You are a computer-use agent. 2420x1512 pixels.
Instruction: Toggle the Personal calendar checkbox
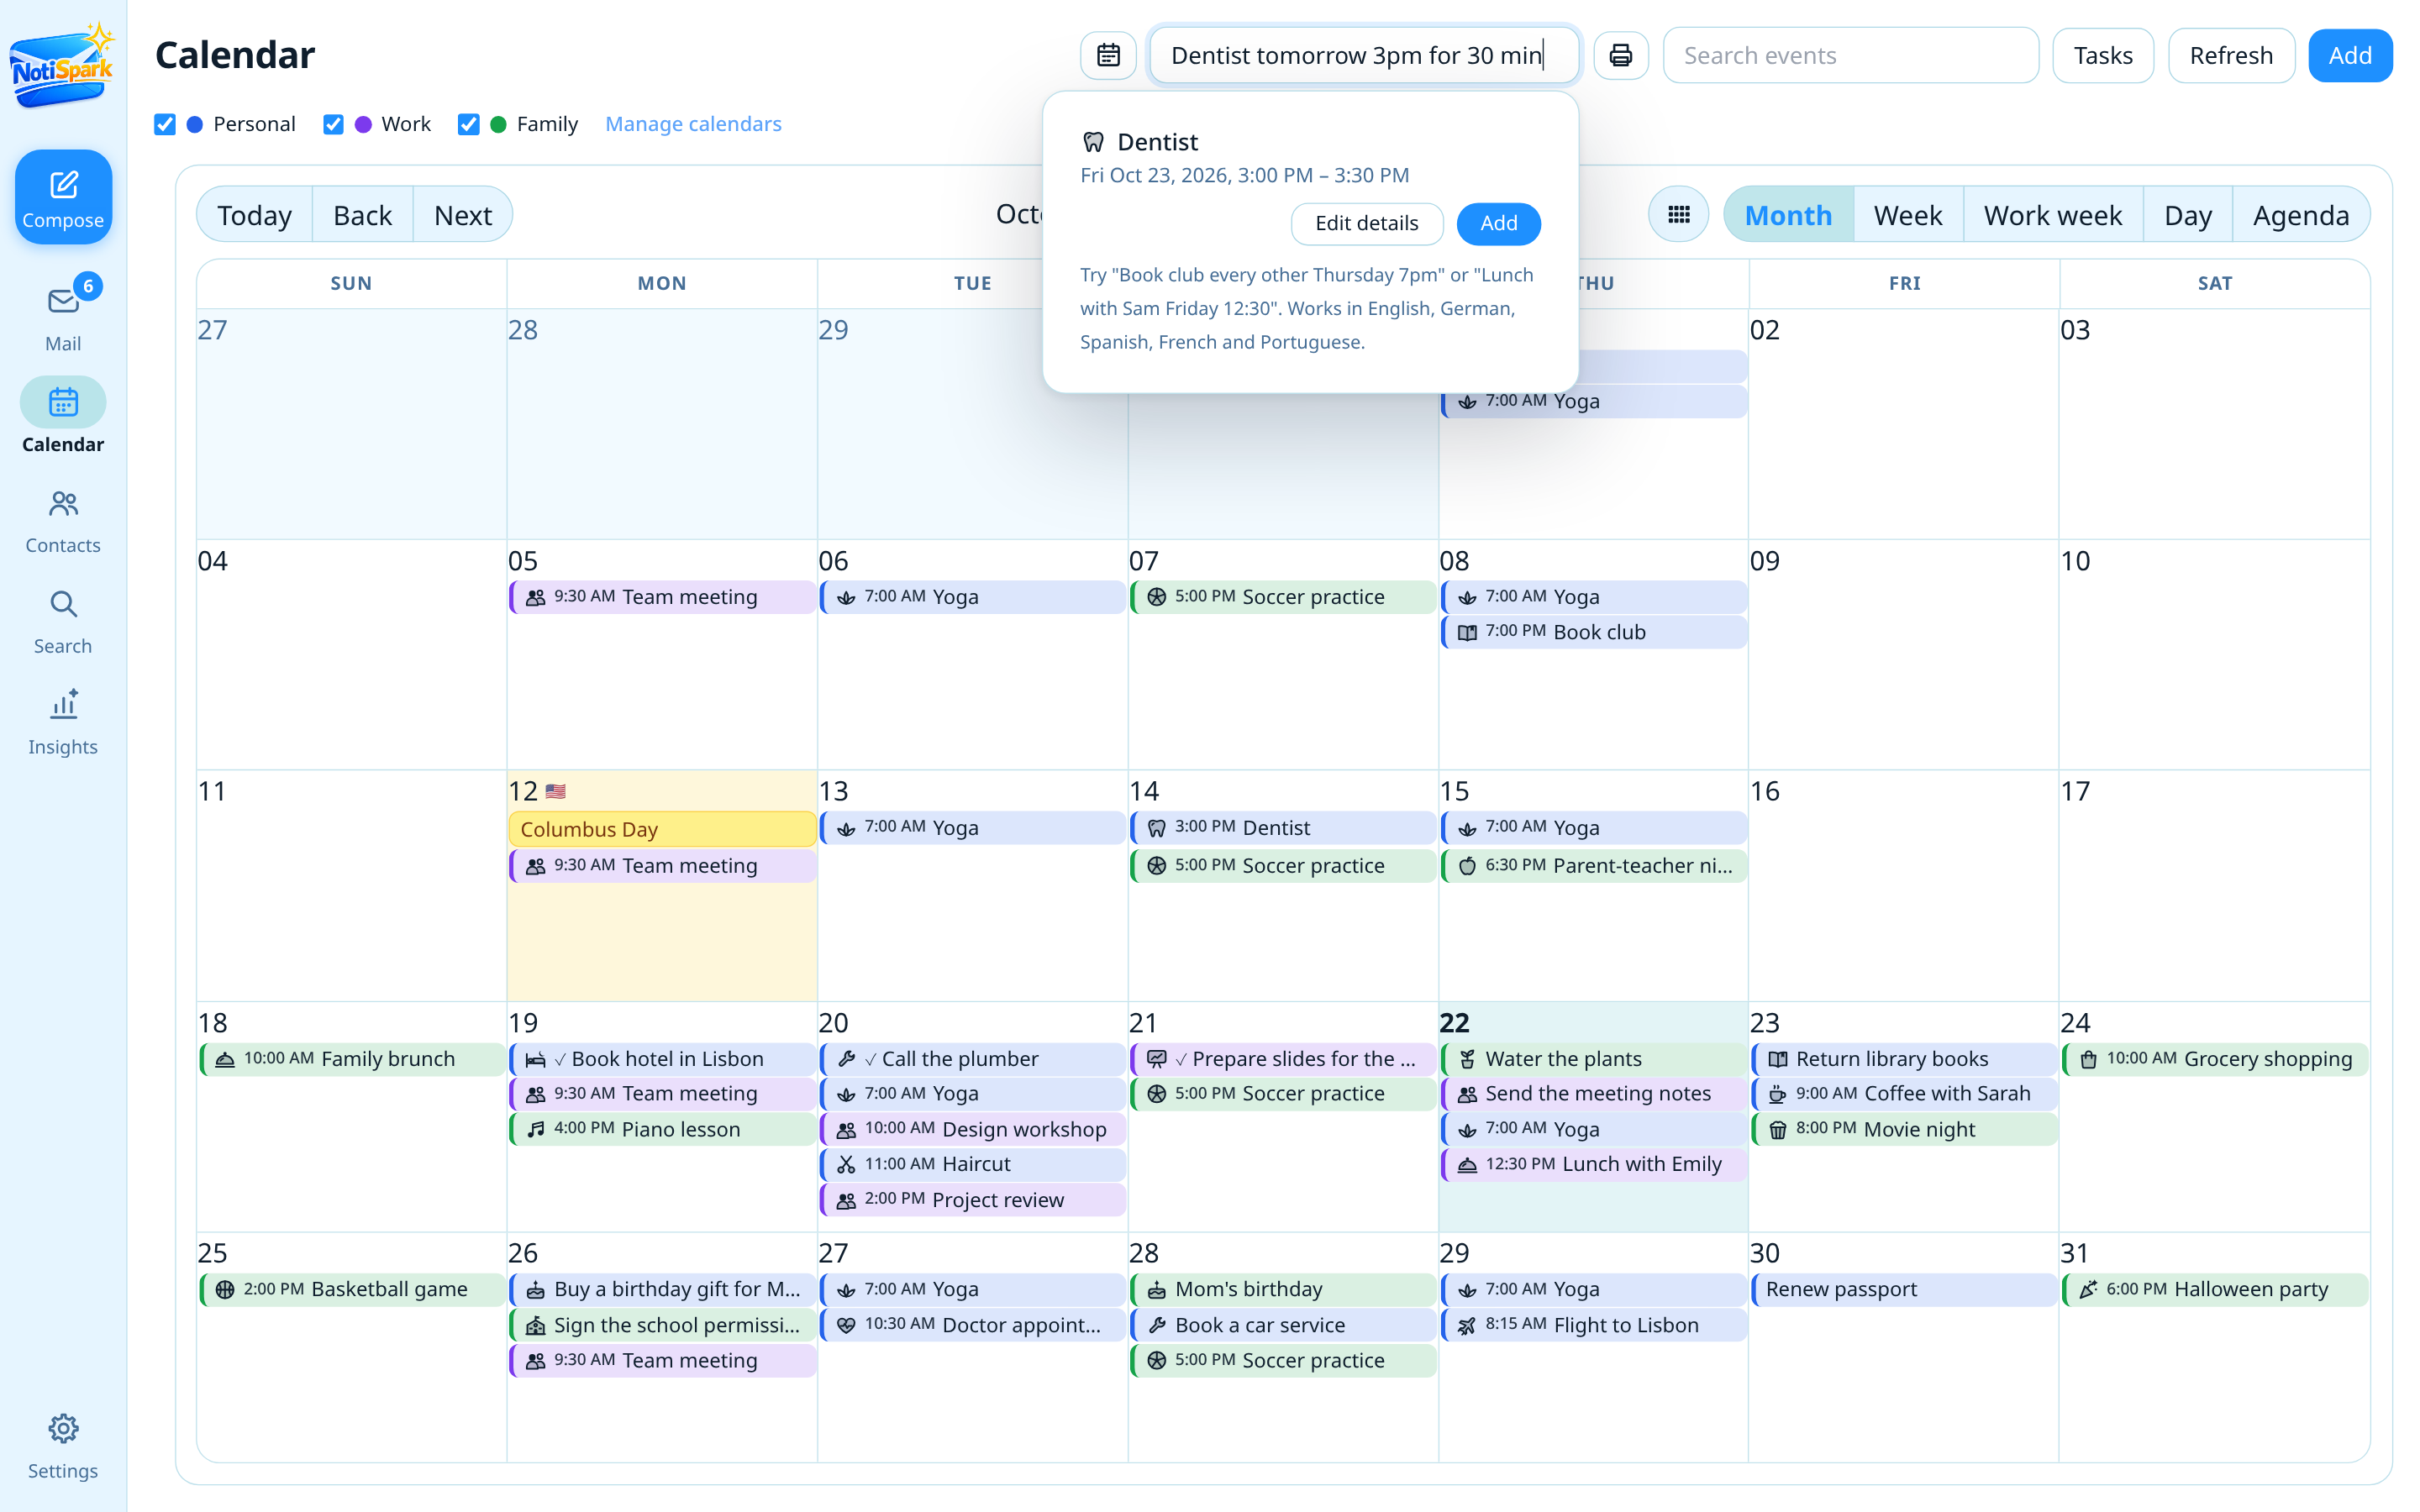coord(165,124)
